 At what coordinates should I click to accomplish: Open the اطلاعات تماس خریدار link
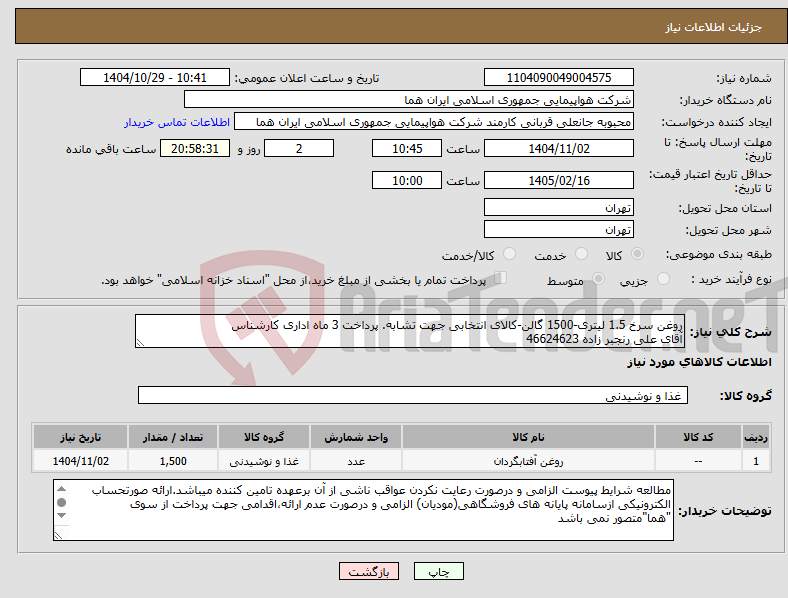tap(177, 122)
